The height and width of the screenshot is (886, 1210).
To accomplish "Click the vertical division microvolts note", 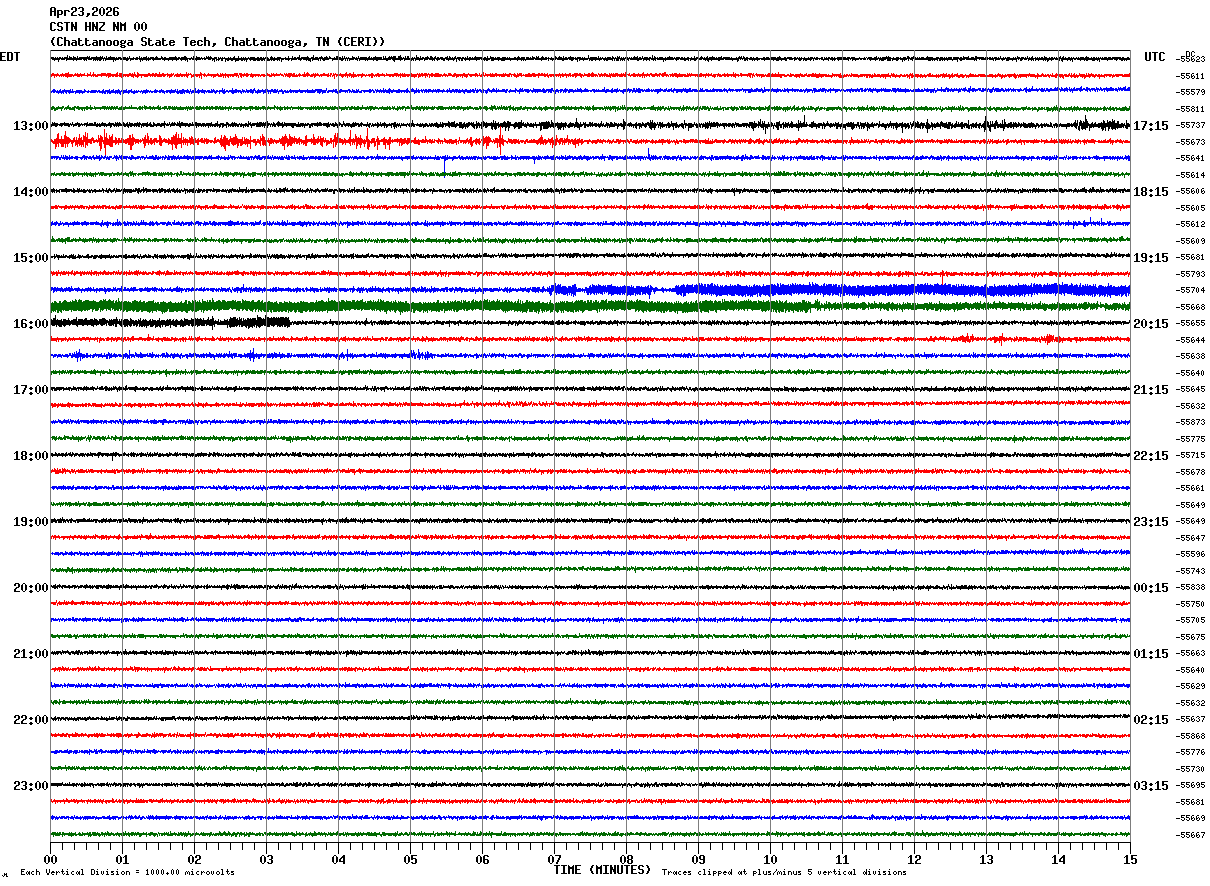I will pyautogui.click(x=127, y=873).
